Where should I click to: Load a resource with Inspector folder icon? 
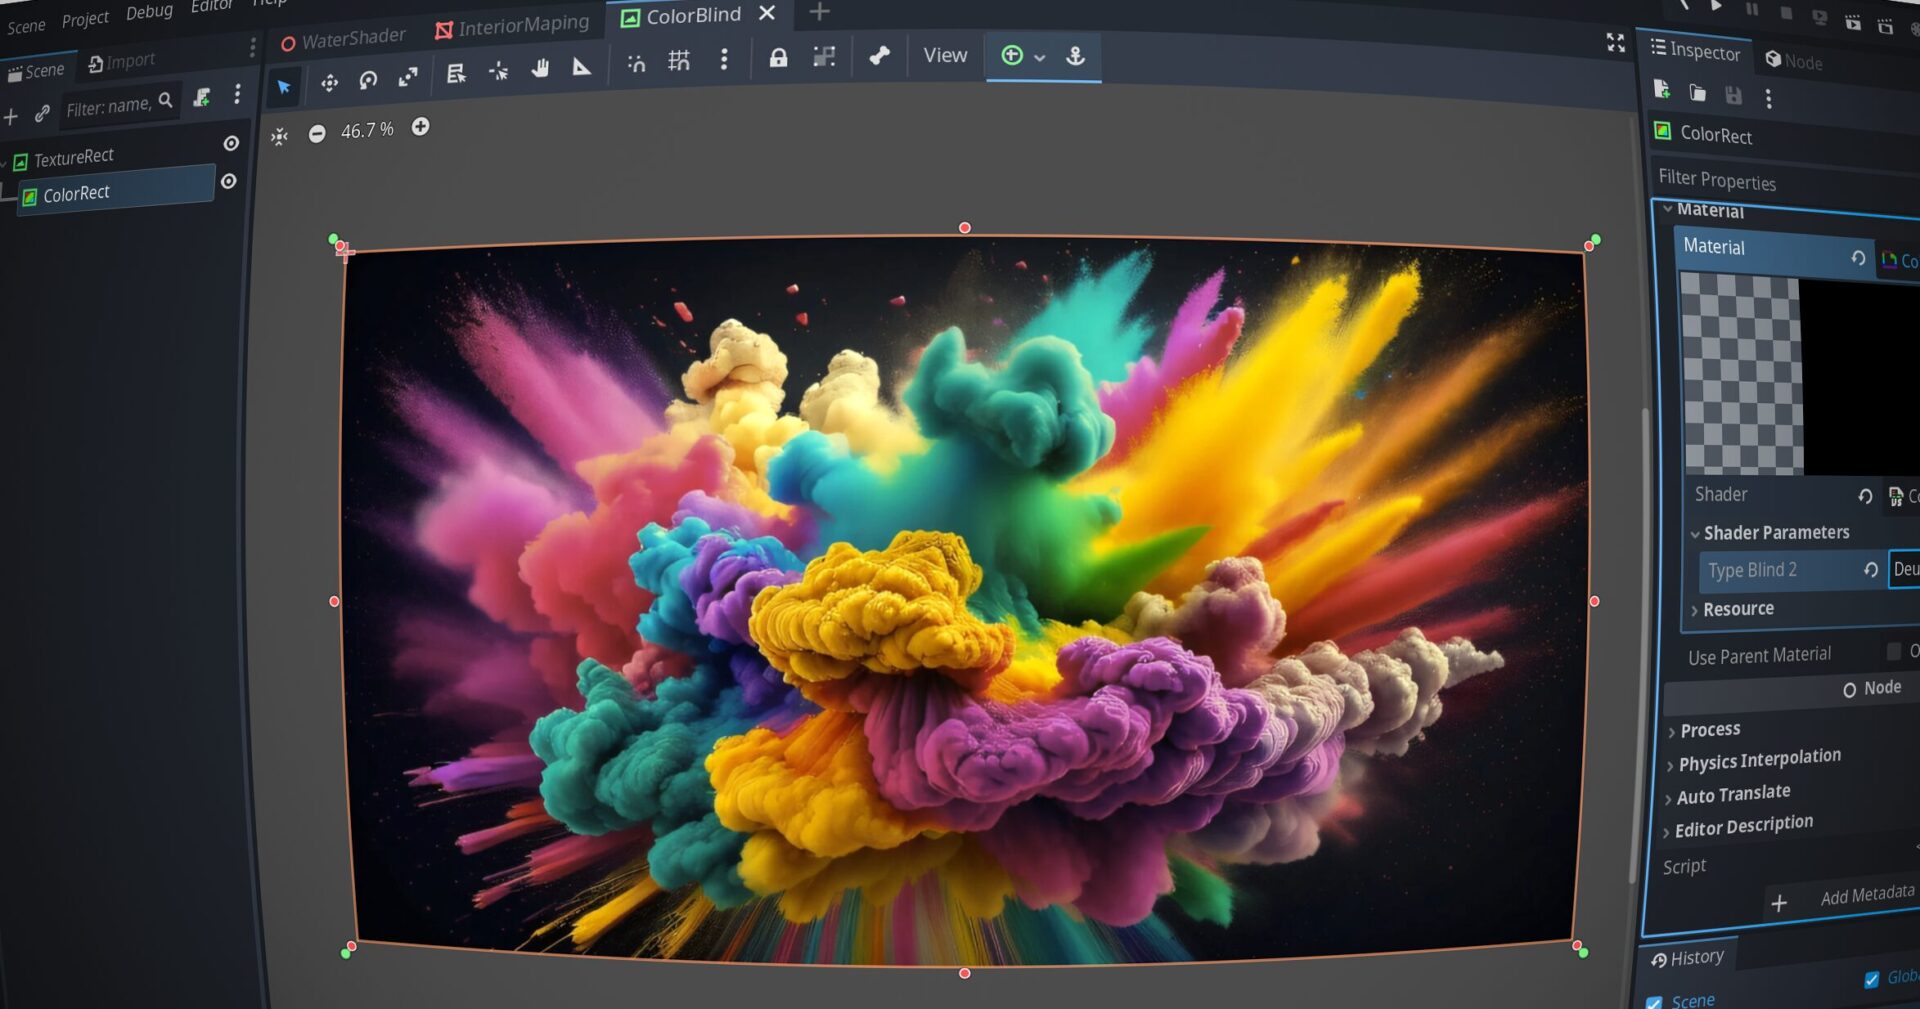[x=1698, y=93]
